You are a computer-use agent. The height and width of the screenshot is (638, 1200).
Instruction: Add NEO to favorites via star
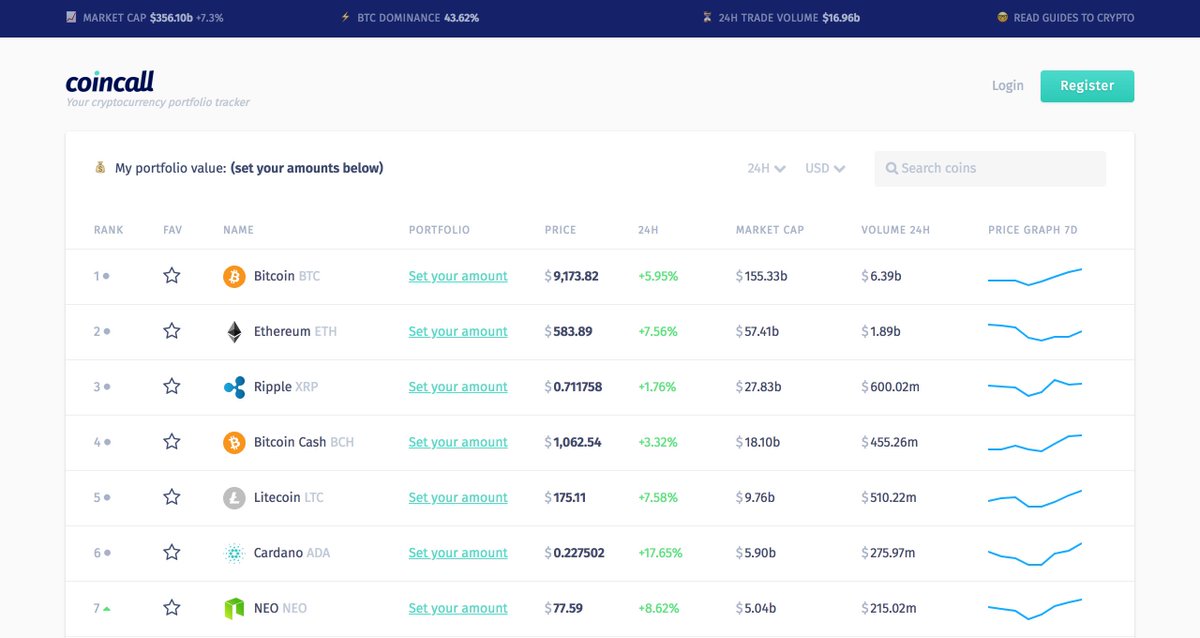coord(172,608)
